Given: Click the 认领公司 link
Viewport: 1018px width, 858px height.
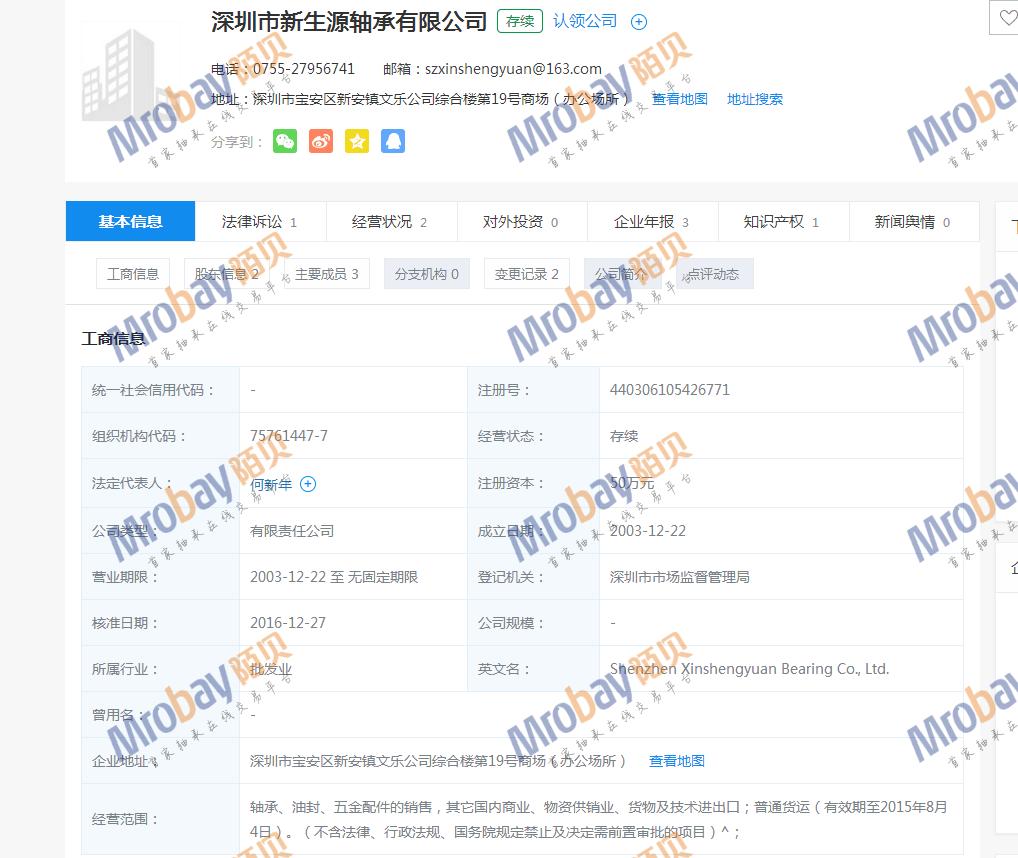Looking at the screenshot, I should 585,21.
